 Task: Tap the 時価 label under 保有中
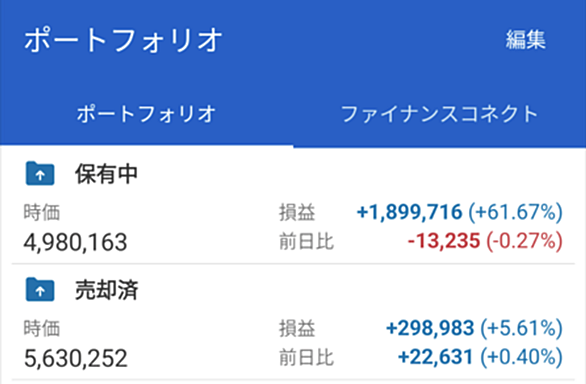pyautogui.click(x=42, y=212)
